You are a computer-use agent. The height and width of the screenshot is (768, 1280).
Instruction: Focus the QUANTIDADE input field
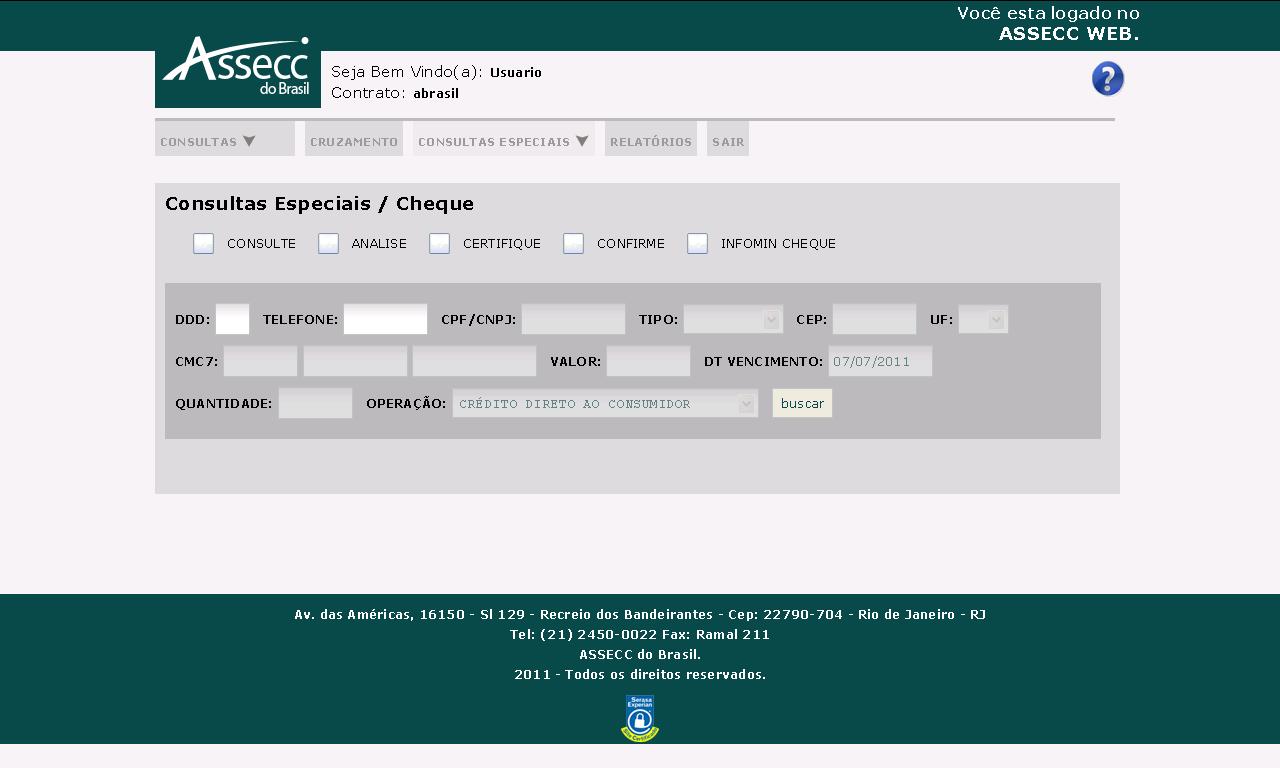315,403
